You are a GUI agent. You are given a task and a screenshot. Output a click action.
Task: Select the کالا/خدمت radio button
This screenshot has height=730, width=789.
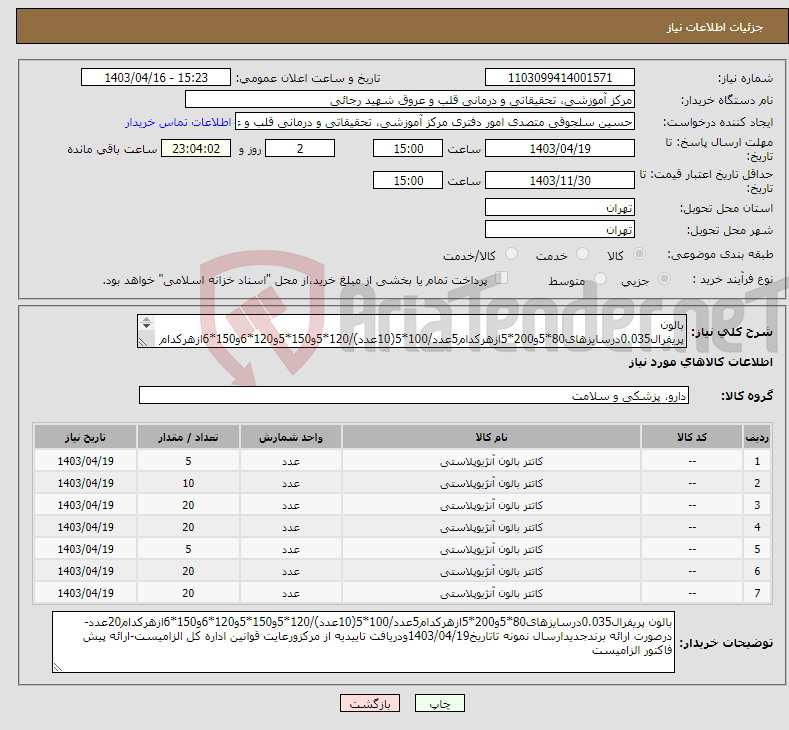point(511,254)
